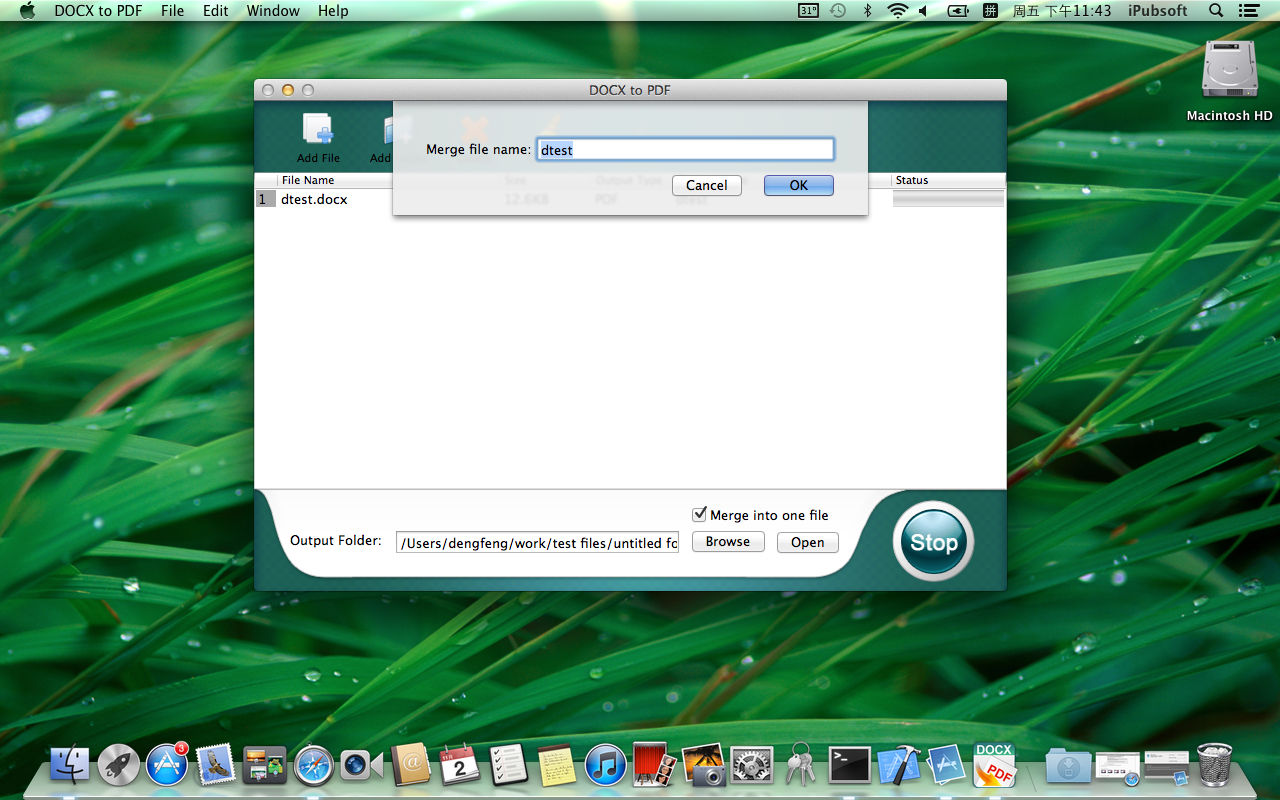Viewport: 1280px width, 800px height.
Task: Click the Add File toolbar icon
Action: [318, 132]
